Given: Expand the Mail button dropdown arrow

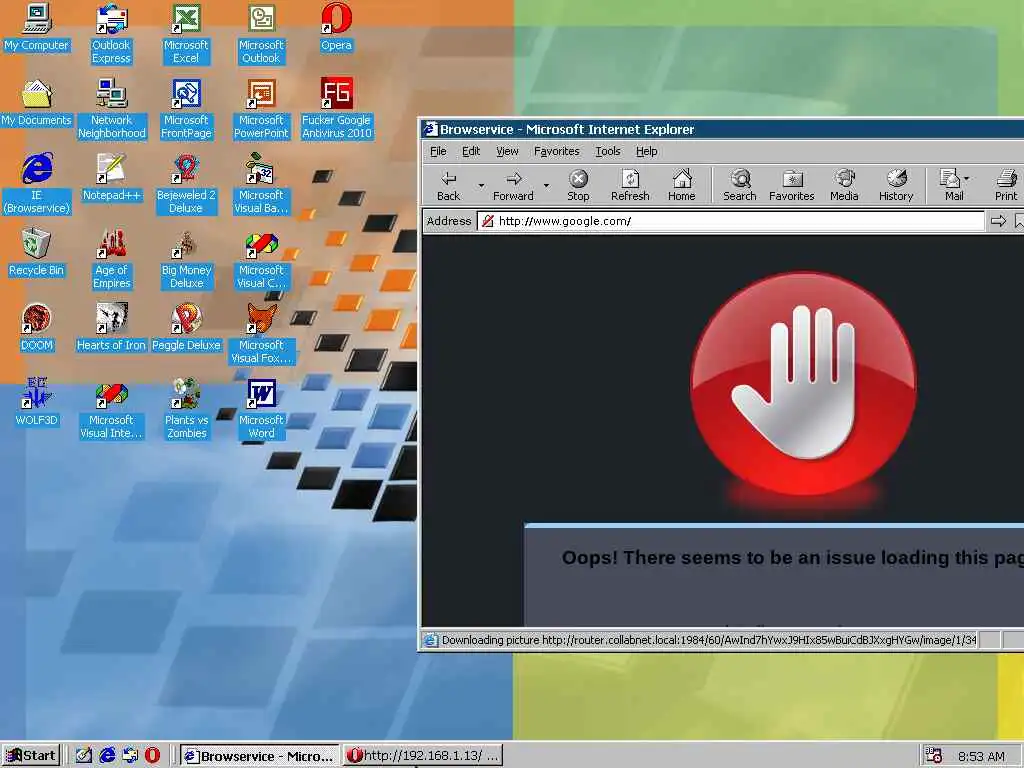Looking at the screenshot, I should 967,178.
